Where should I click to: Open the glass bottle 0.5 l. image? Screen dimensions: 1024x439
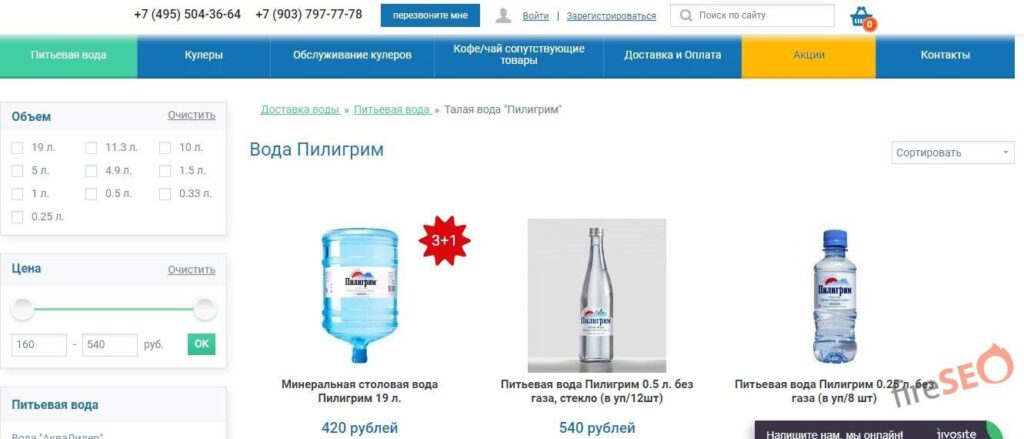coord(596,295)
